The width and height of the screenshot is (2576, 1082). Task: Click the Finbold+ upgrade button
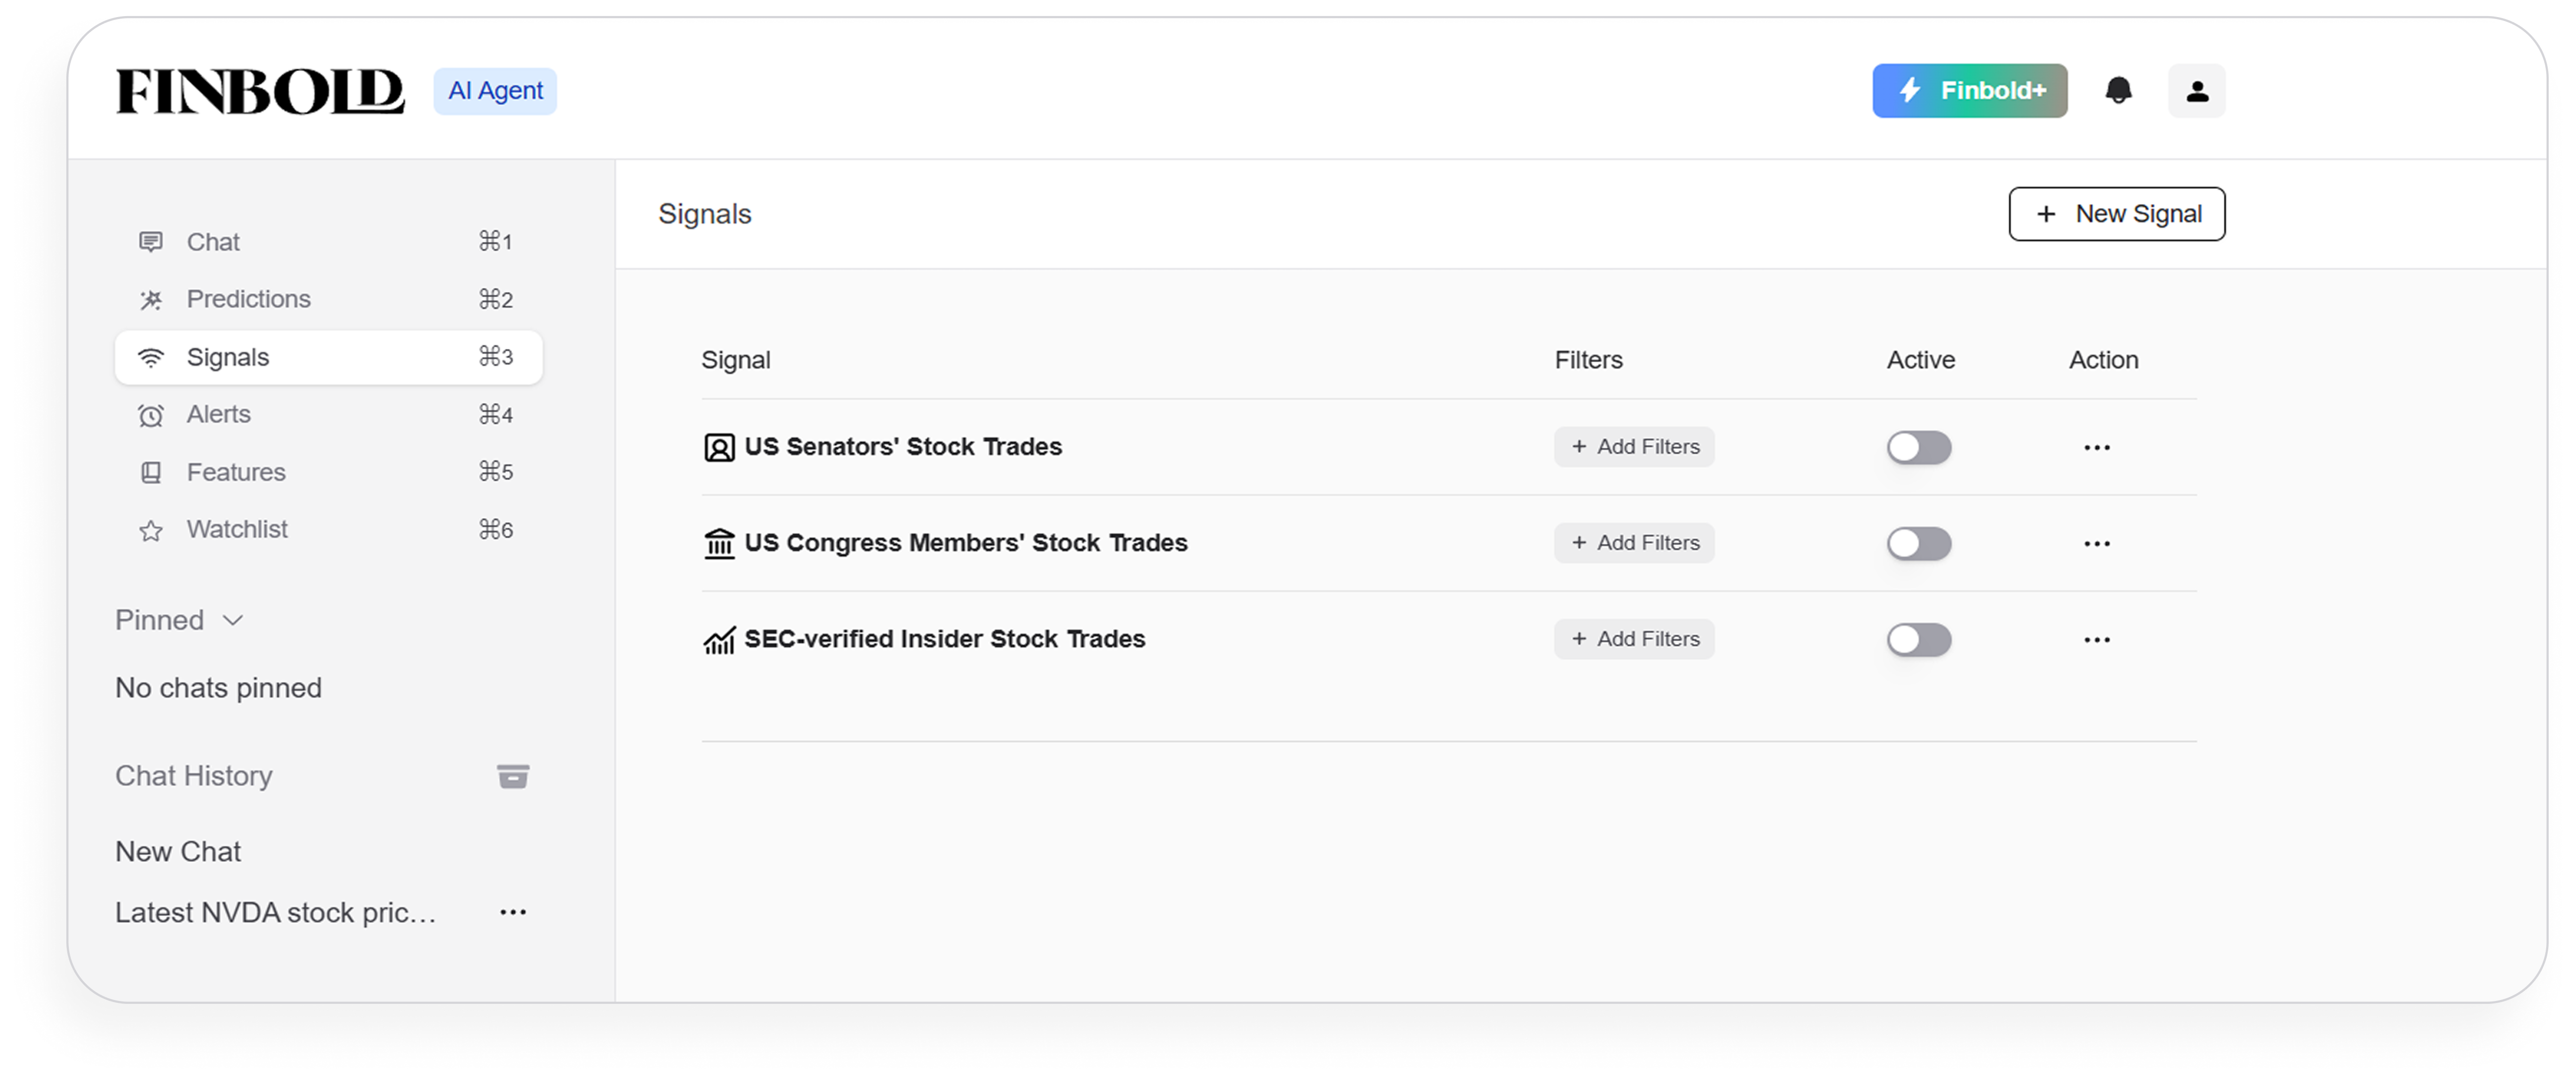1969,91
